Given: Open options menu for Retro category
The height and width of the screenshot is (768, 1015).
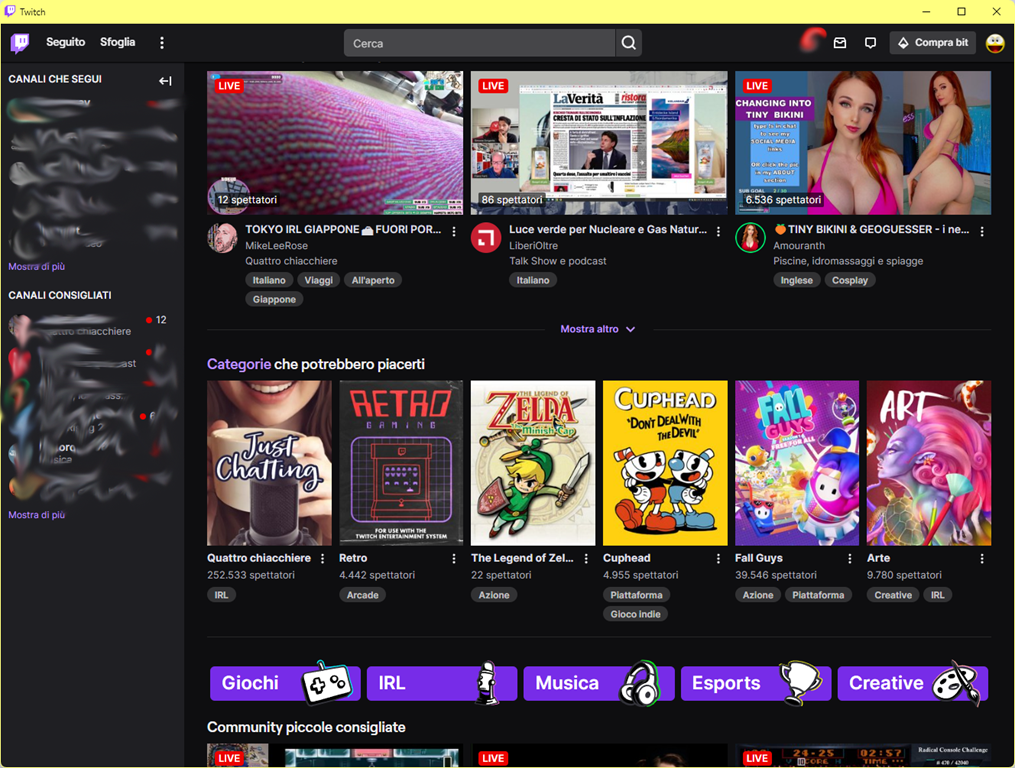Looking at the screenshot, I should tap(454, 558).
